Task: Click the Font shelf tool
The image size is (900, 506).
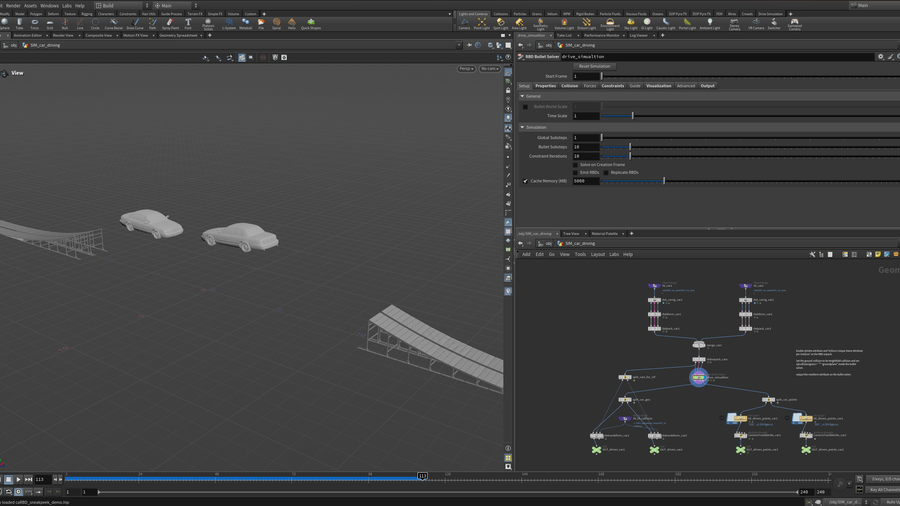Action: coord(188,23)
